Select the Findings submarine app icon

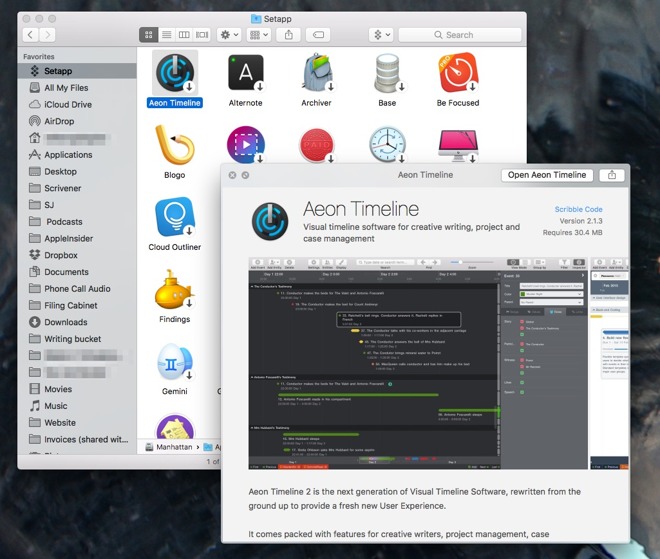click(x=174, y=290)
